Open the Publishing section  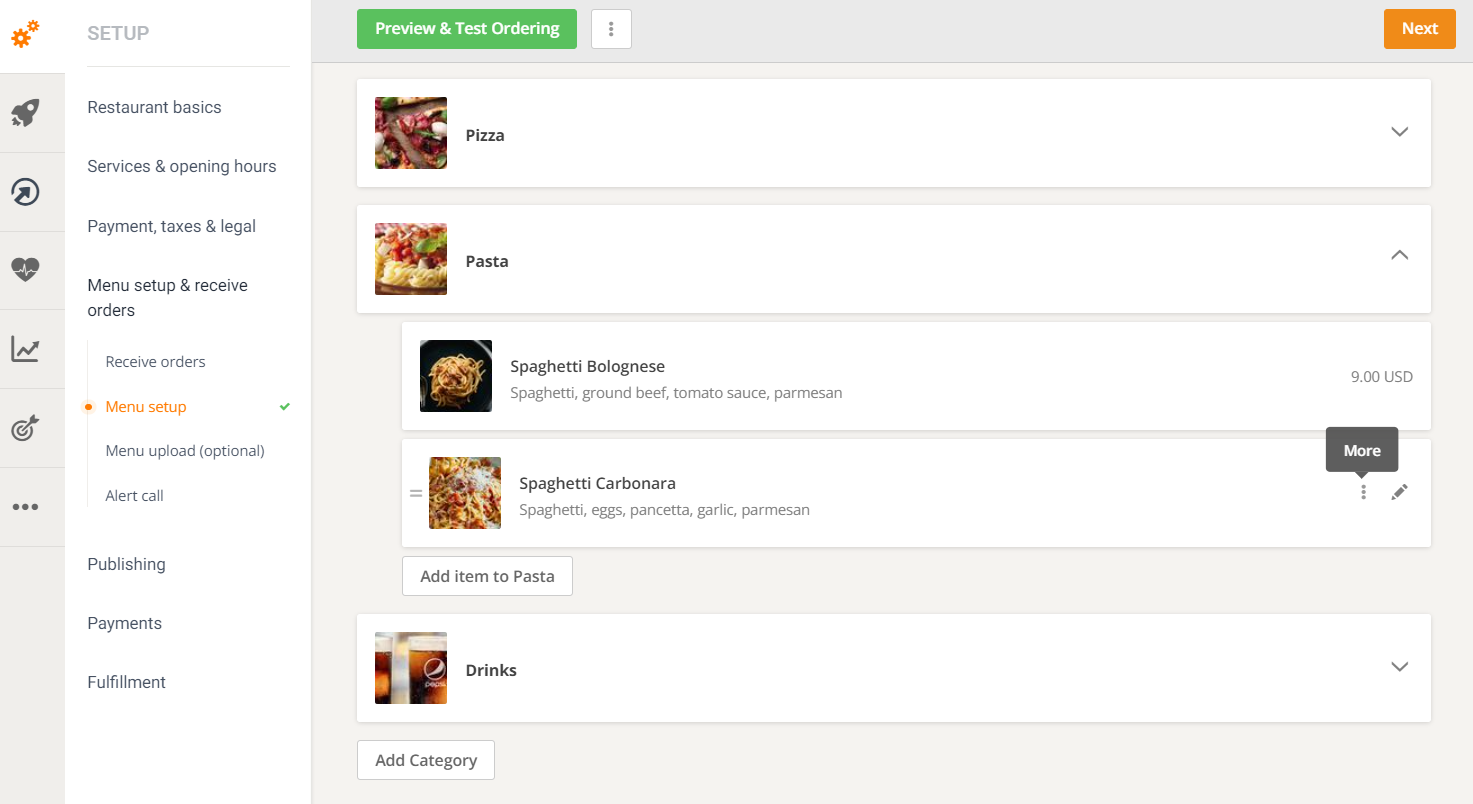pos(126,564)
